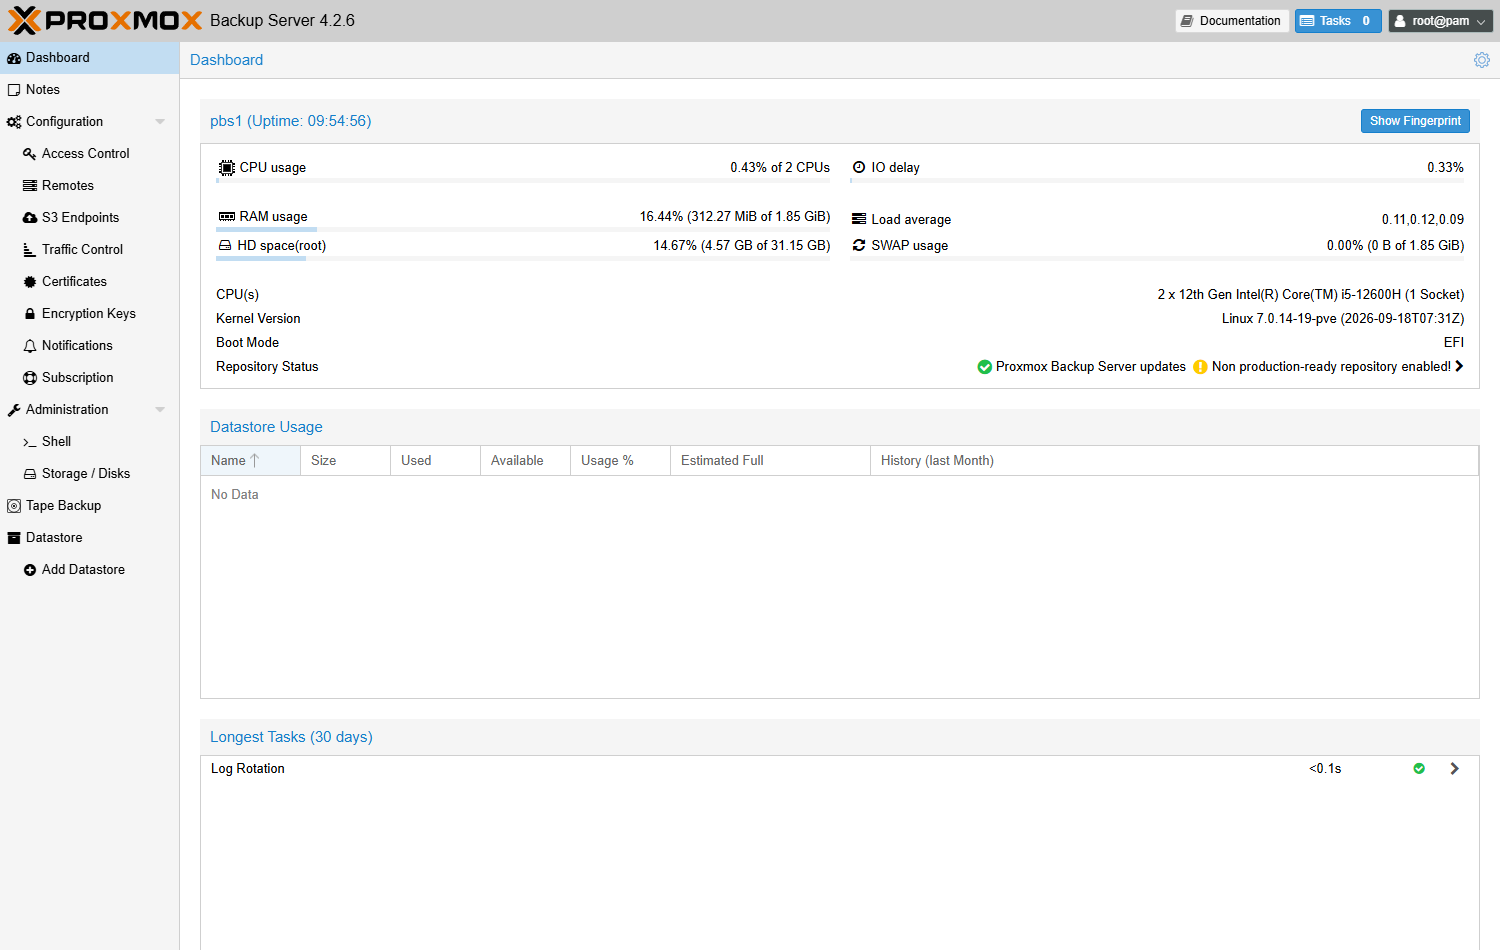Select Remotes in the sidebar
The height and width of the screenshot is (950, 1500).
[x=90, y=186]
